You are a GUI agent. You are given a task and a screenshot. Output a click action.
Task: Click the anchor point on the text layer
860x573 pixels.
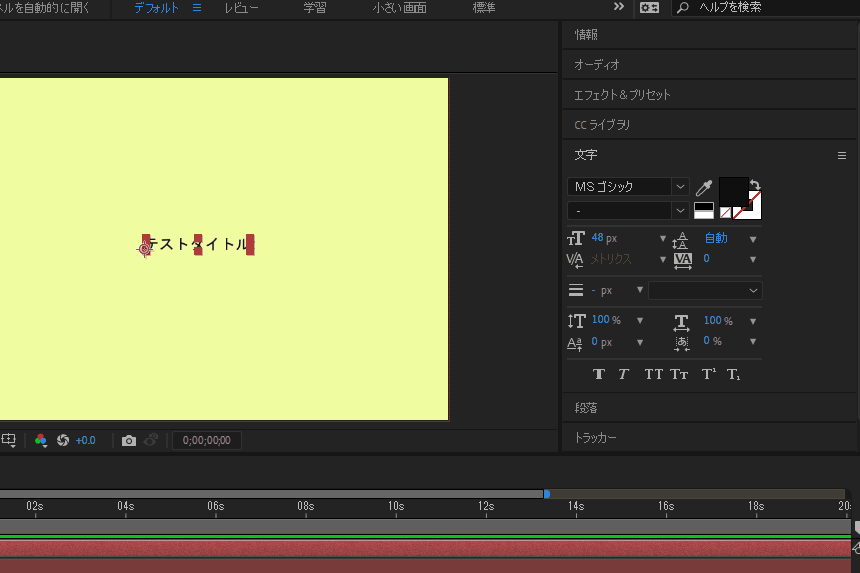(145, 249)
